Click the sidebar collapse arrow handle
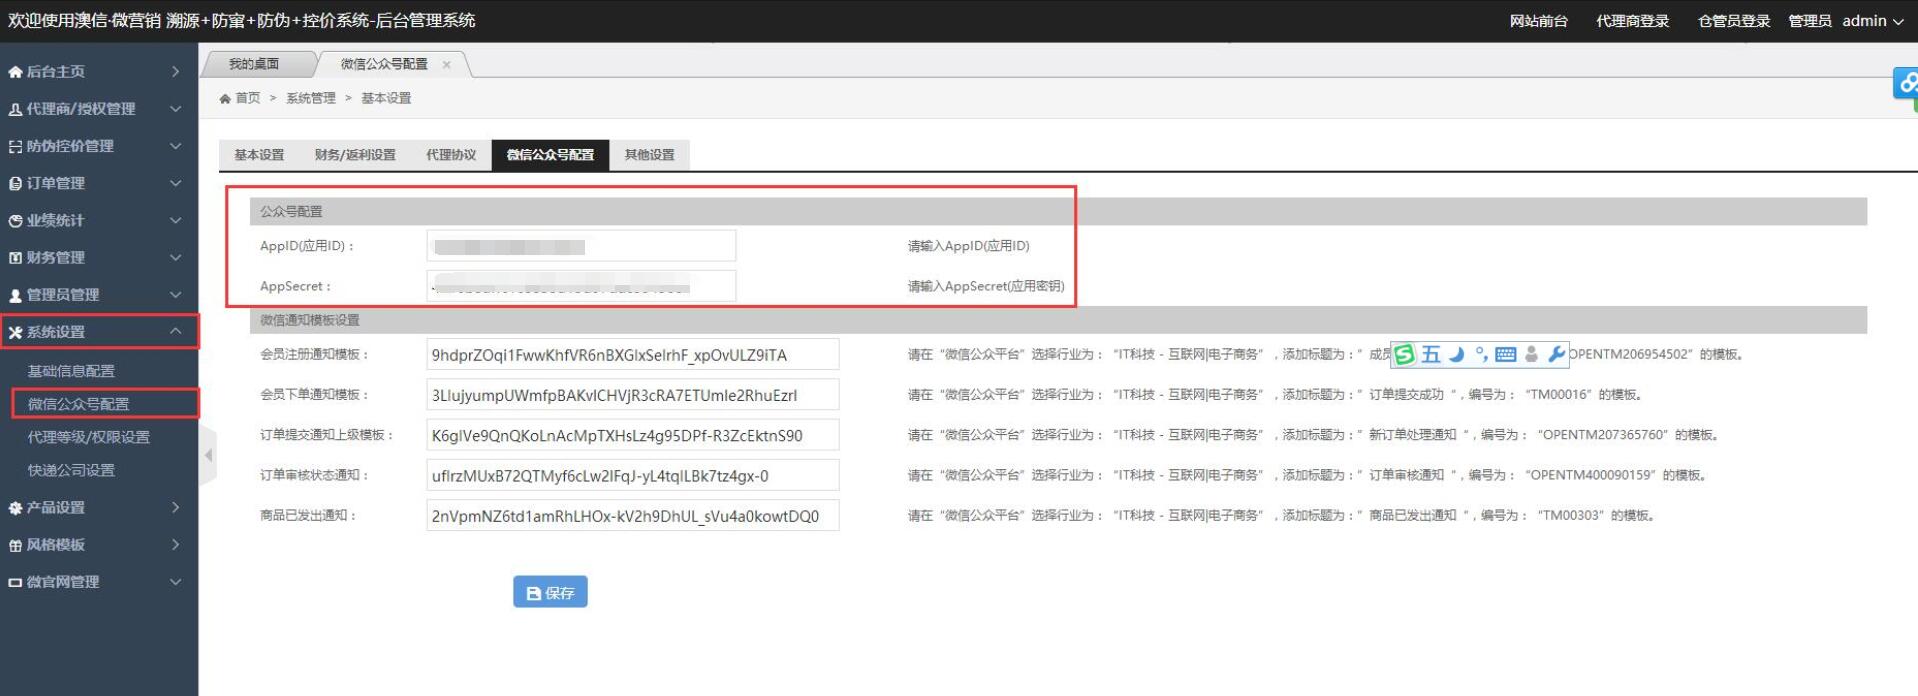 208,455
